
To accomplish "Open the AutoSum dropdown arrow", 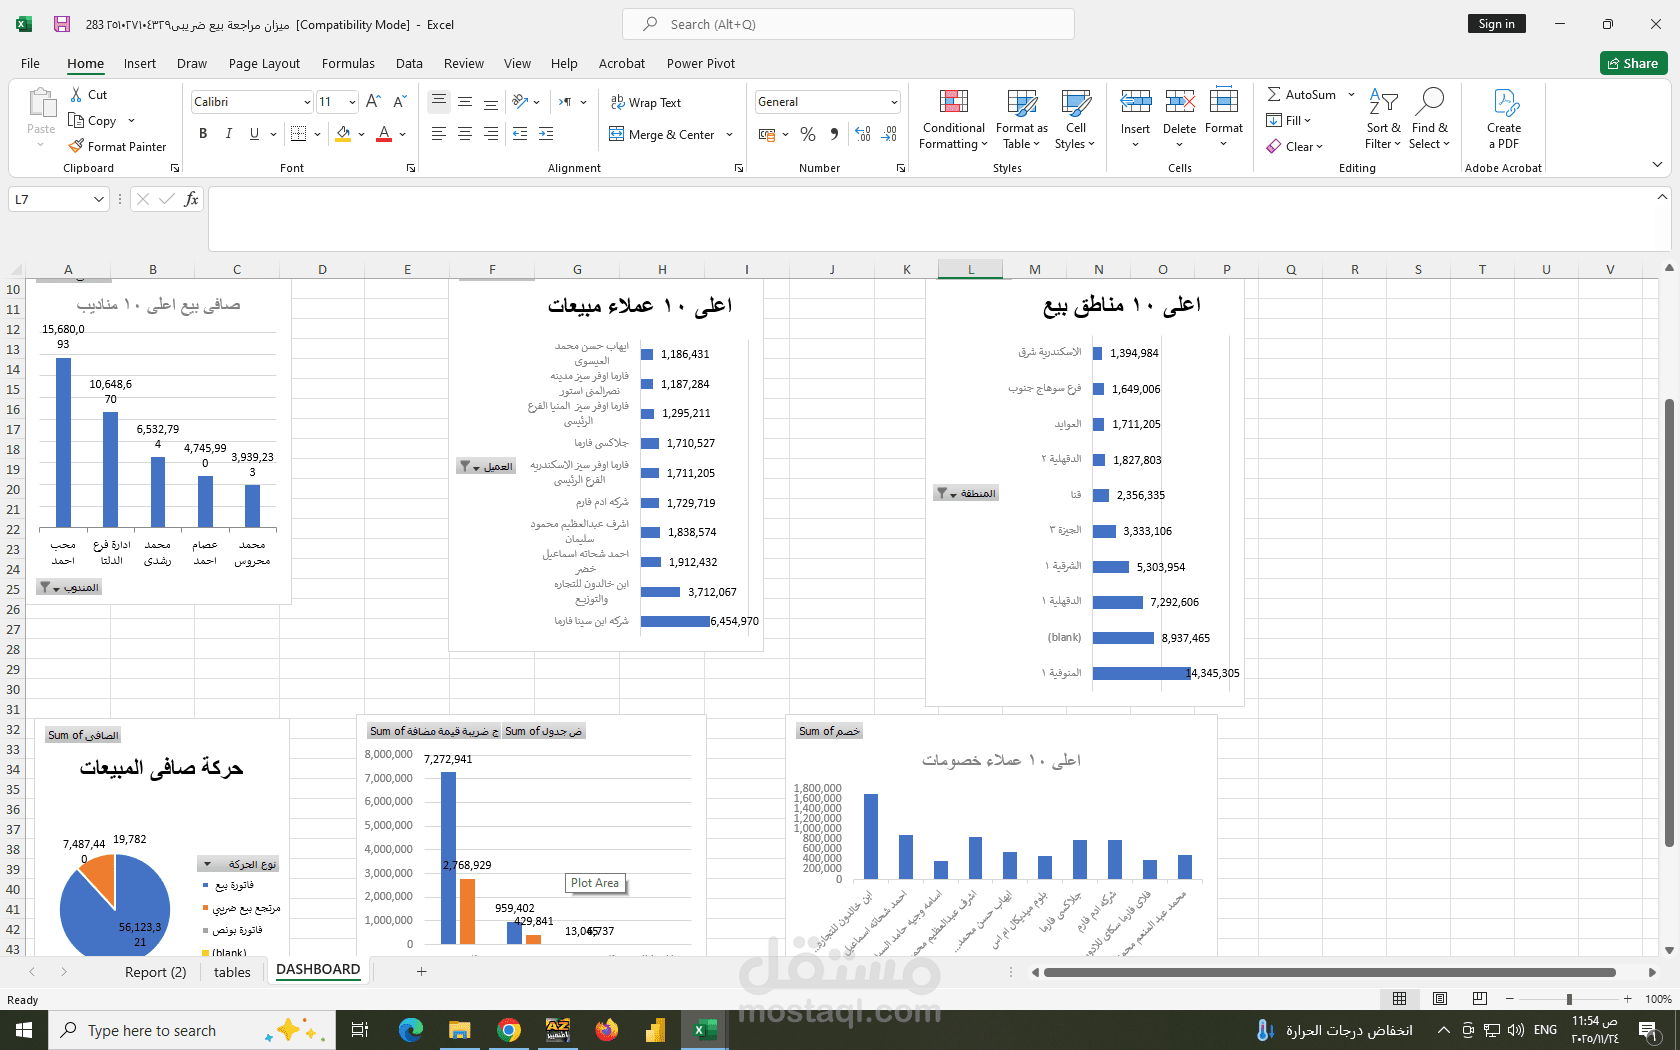I will 1351,95.
